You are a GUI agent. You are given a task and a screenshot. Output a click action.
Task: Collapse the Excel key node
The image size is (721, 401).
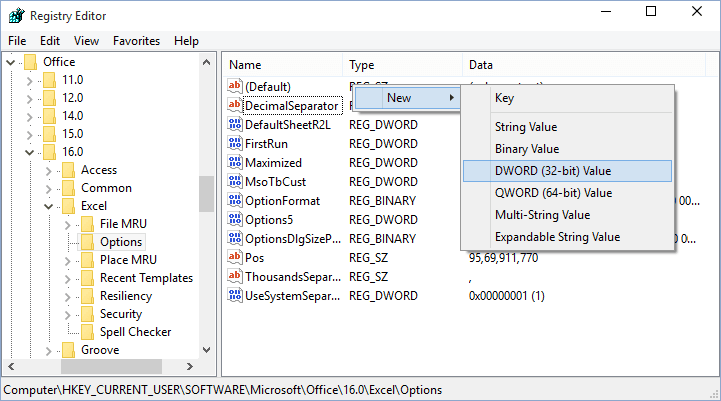pyautogui.click(x=48, y=206)
